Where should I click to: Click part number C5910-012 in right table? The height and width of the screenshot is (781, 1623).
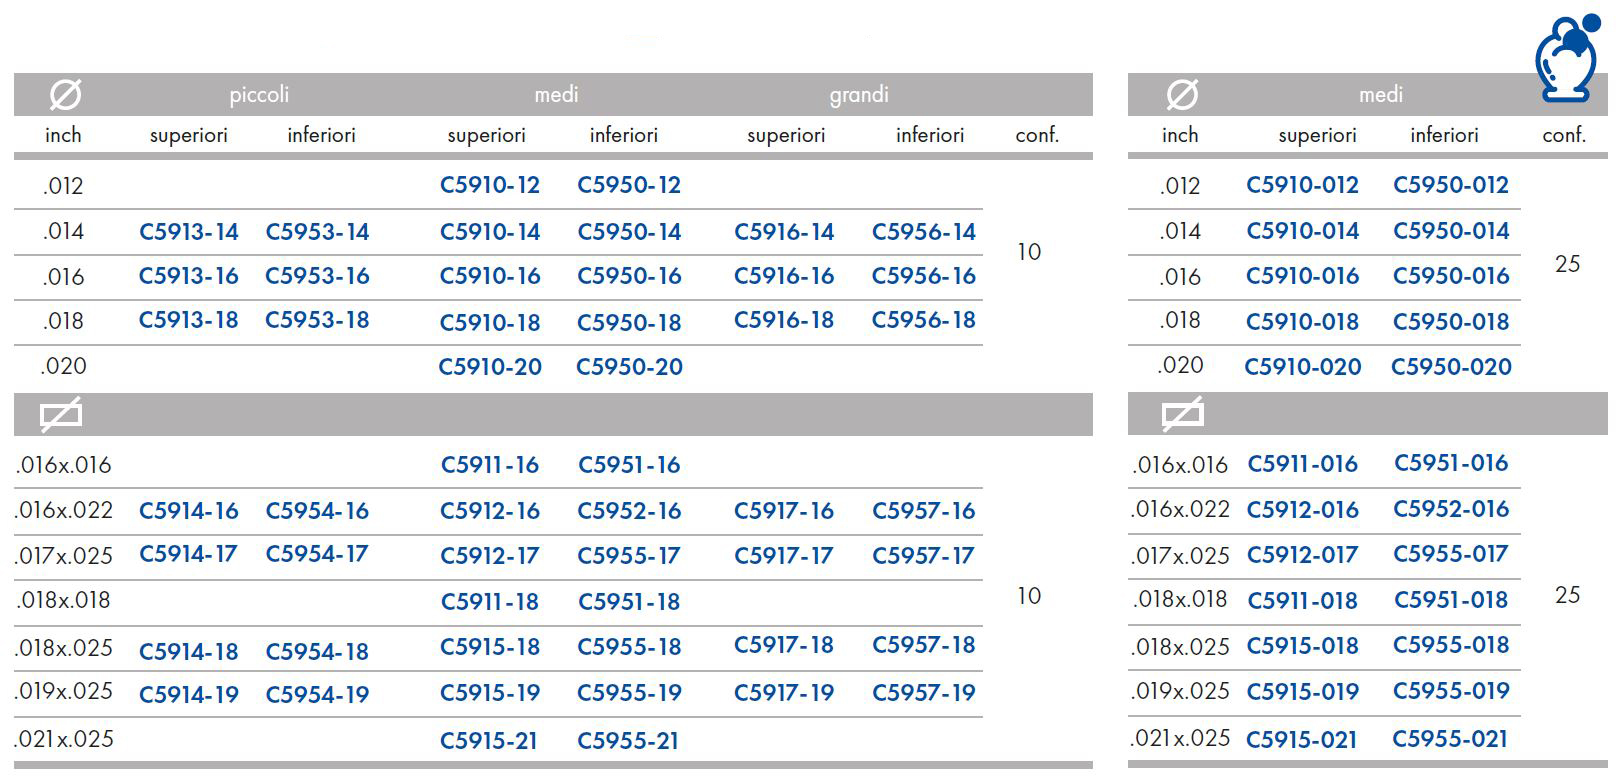[1303, 185]
